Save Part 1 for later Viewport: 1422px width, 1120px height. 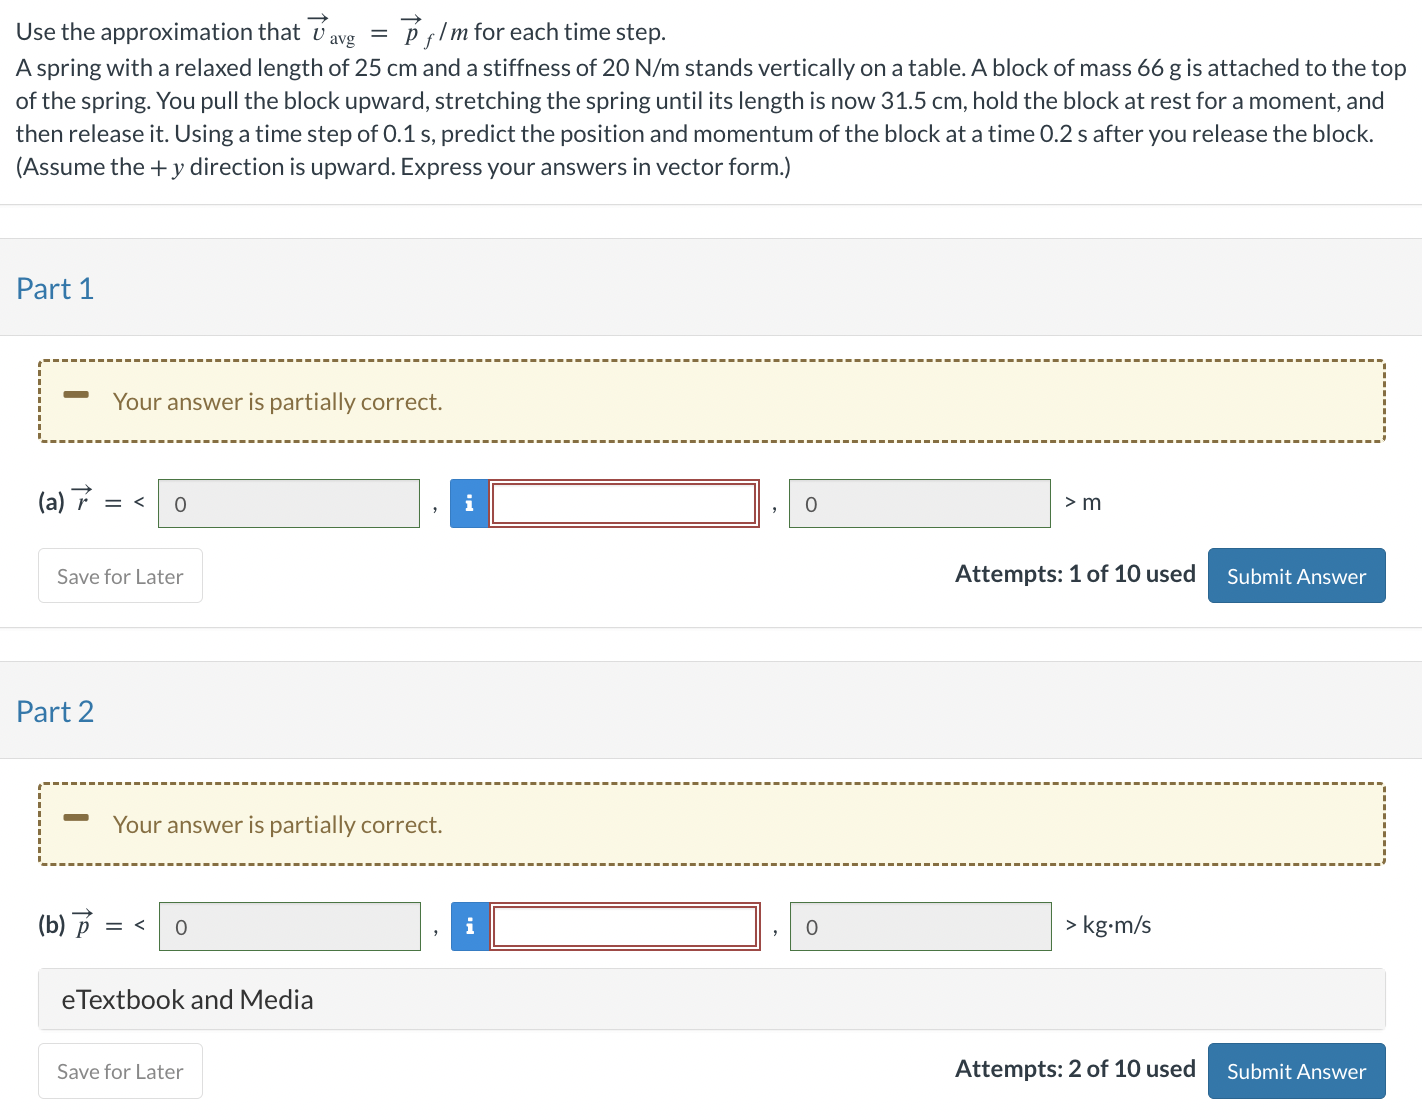[119, 576]
